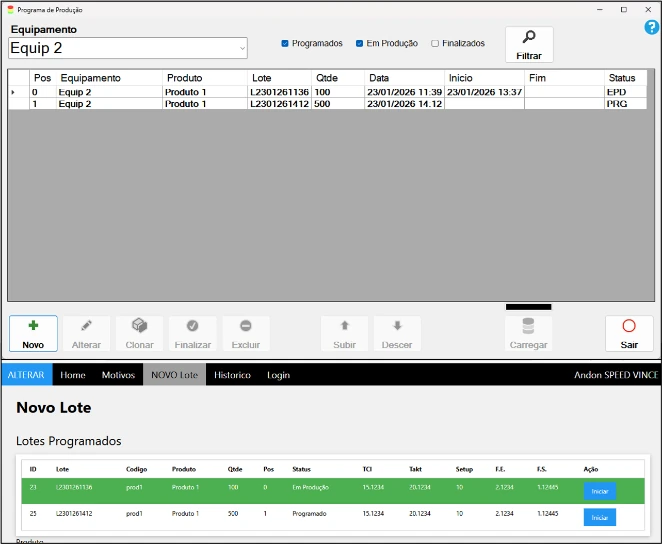Click date cell 23/01/2026 11:39
The image size is (662, 544).
point(404,92)
